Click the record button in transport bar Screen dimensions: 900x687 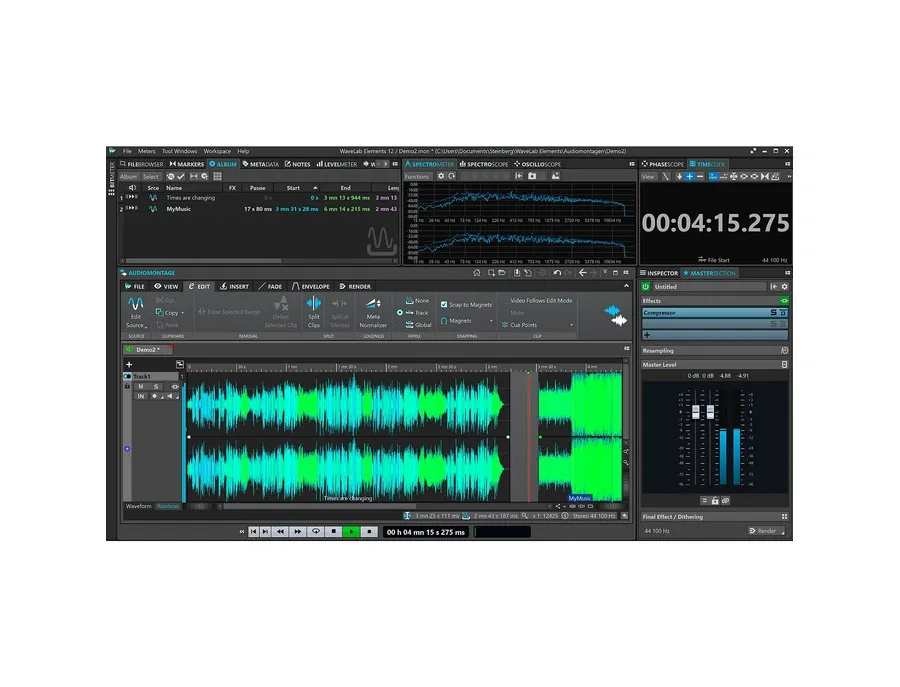point(369,532)
